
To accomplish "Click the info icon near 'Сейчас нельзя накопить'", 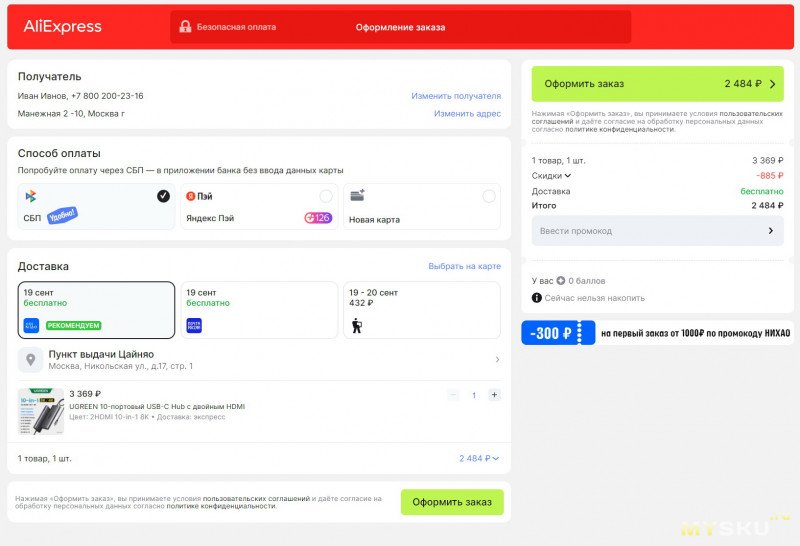I will 537,297.
